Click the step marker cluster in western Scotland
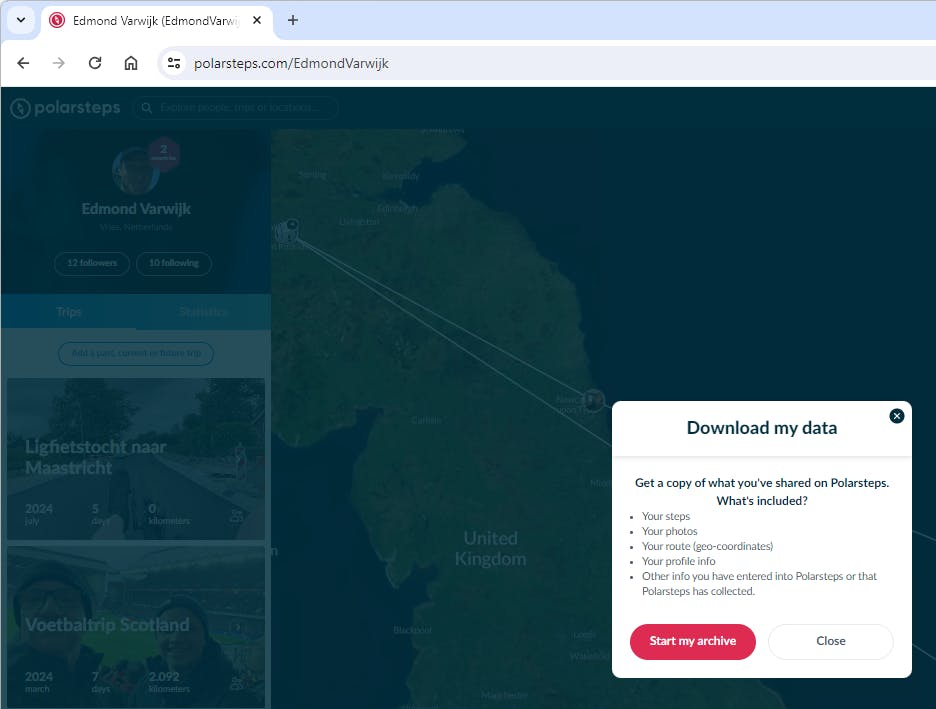Screen dimensions: 936x709 [x=287, y=232]
